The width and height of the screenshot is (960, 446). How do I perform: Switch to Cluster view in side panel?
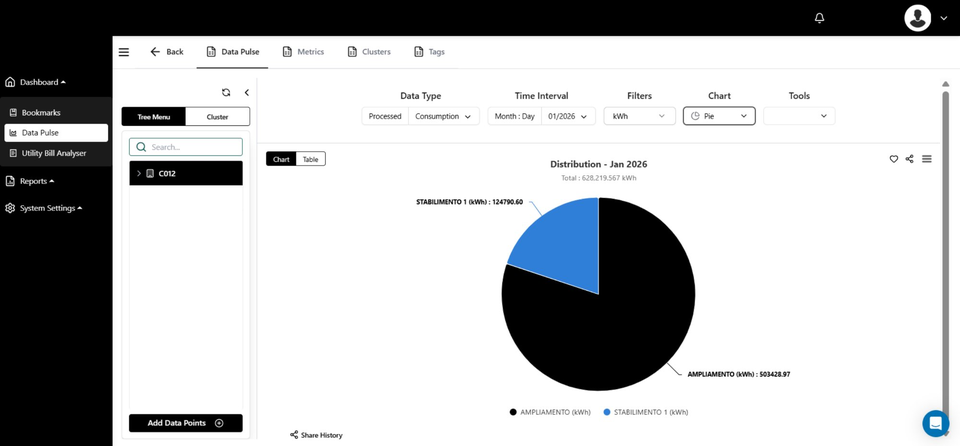[217, 117]
